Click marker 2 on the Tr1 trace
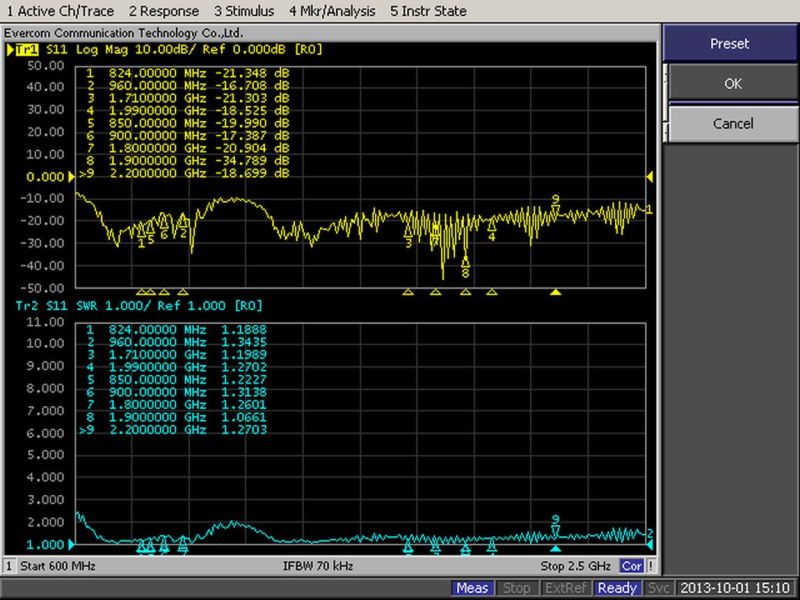Image resolution: width=800 pixels, height=600 pixels. pos(183,227)
